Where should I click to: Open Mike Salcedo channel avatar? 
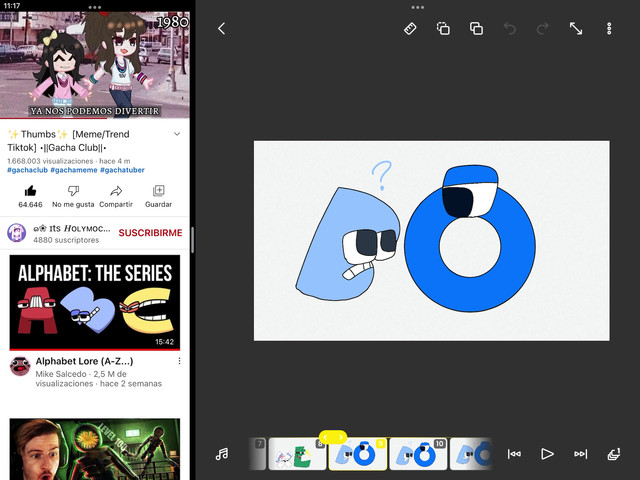pyautogui.click(x=20, y=366)
